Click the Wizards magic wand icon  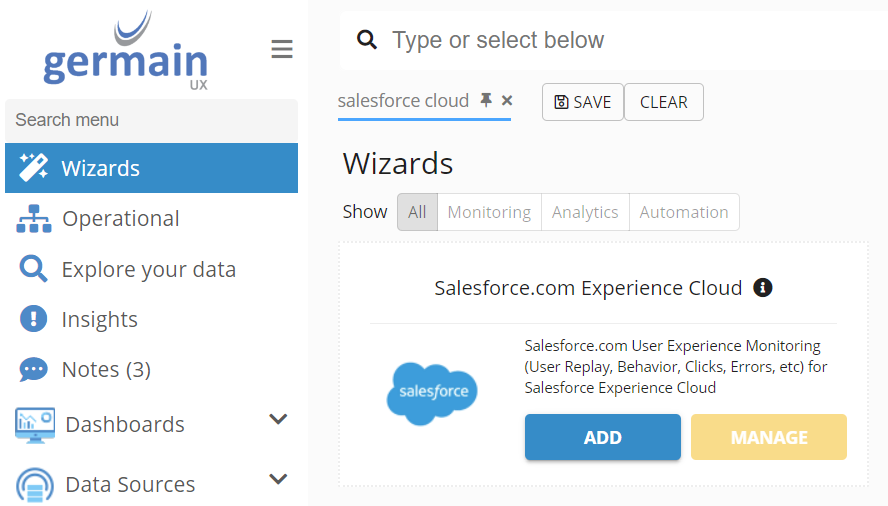pyautogui.click(x=34, y=168)
